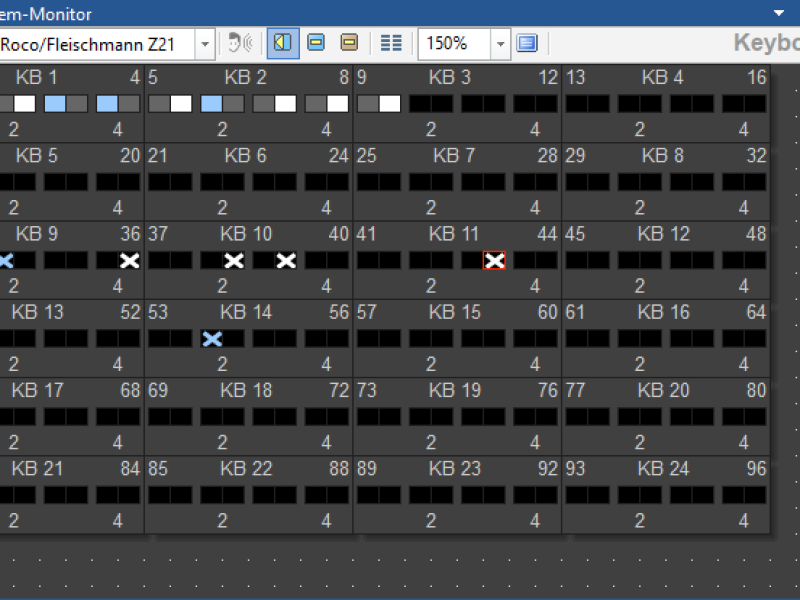Viewport: 800px width, 600px height.
Task: Click the "KB 11" keyboard label
Action: (x=454, y=234)
